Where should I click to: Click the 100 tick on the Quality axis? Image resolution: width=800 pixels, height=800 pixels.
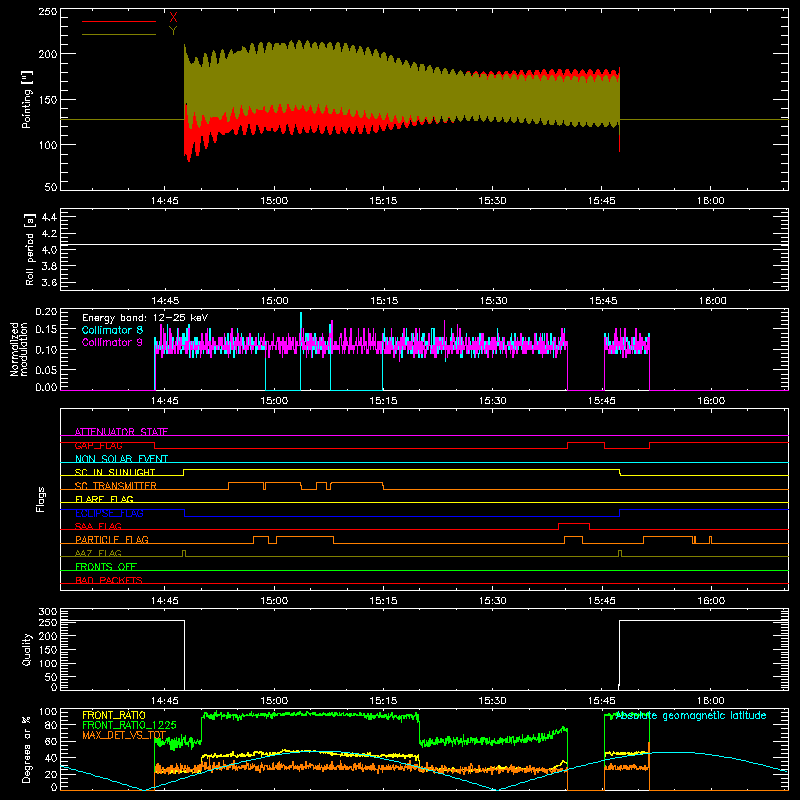(x=48, y=663)
